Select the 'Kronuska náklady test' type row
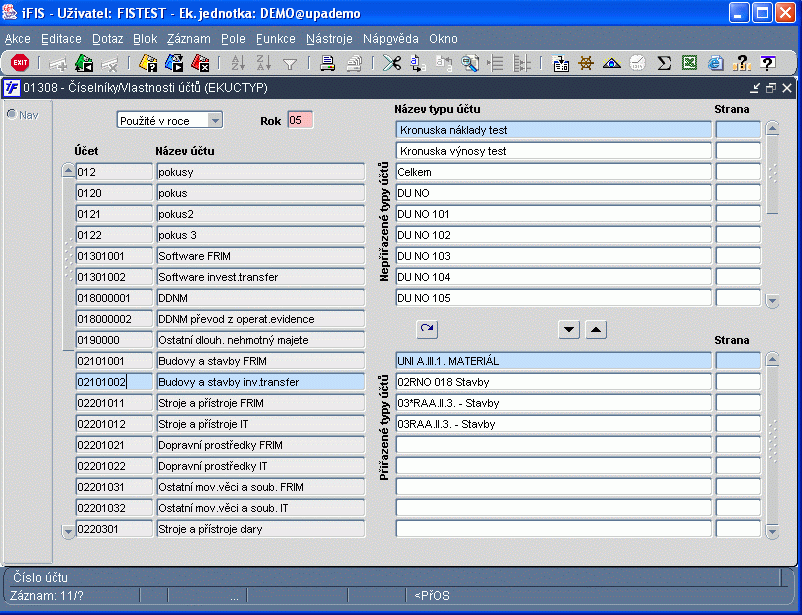 (x=553, y=130)
